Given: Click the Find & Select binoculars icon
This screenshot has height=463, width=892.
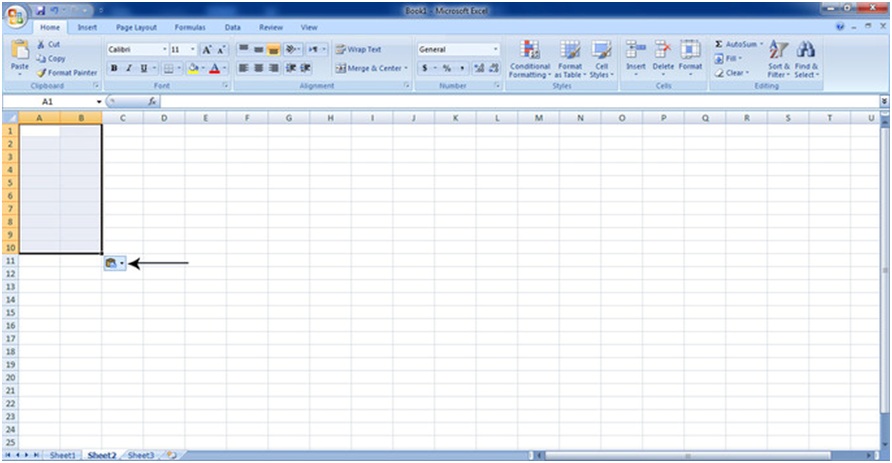Looking at the screenshot, I should [x=806, y=51].
